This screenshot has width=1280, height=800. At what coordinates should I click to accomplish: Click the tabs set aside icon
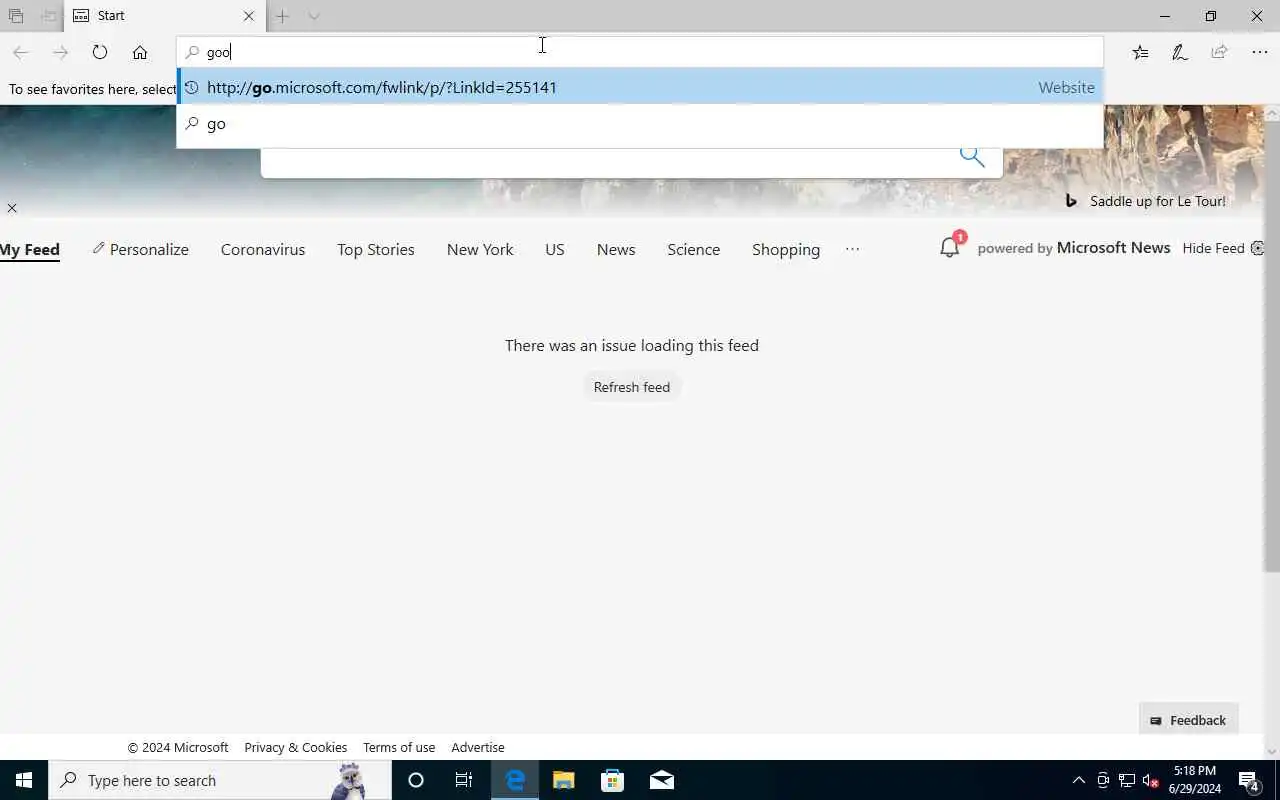16,16
